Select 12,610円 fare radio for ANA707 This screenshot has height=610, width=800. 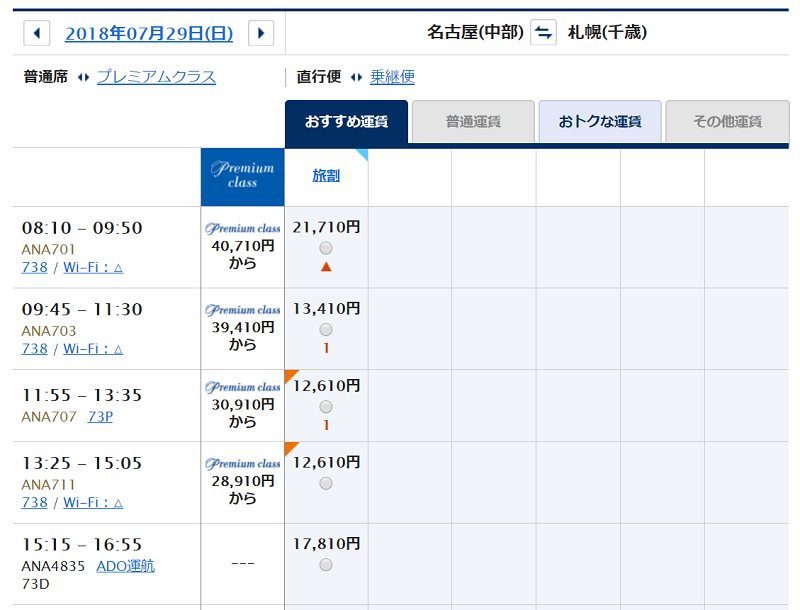pyautogui.click(x=326, y=407)
